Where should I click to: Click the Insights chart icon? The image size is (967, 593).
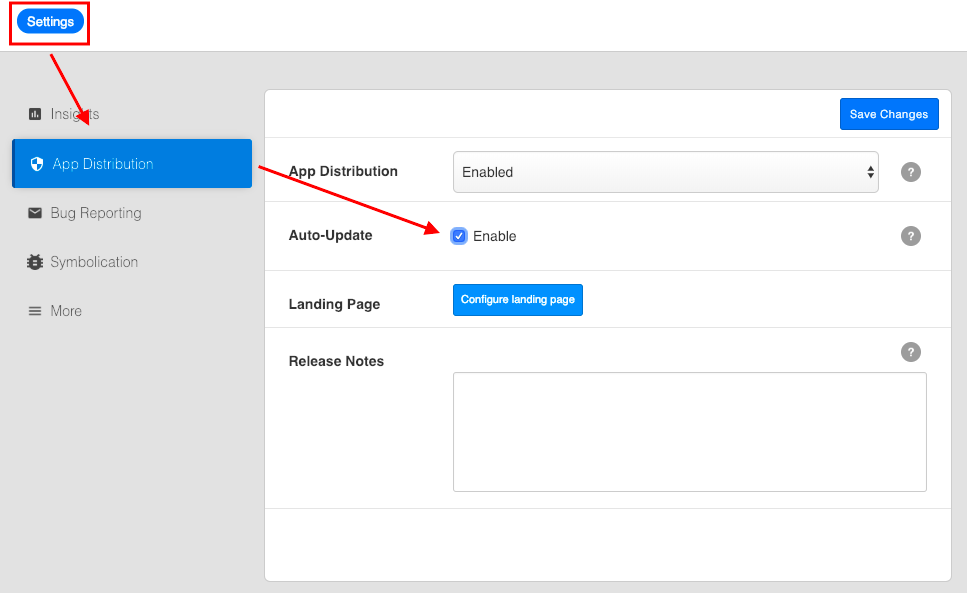pyautogui.click(x=36, y=113)
